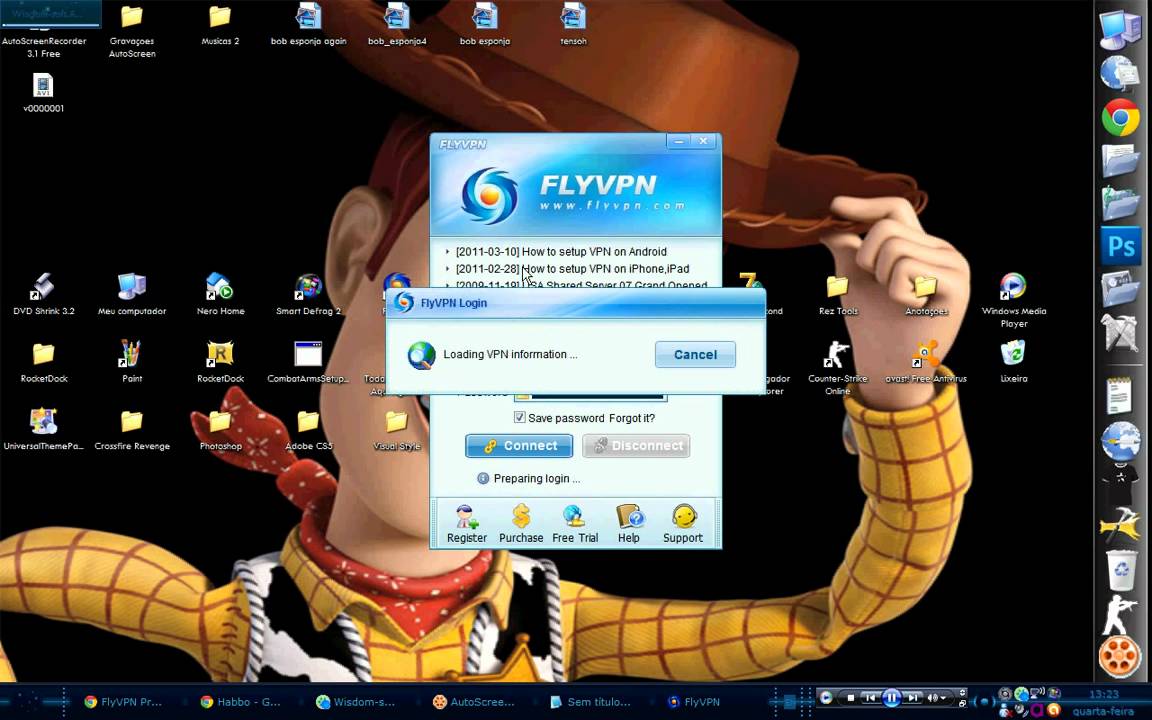Click the Support smiley icon

click(x=683, y=525)
